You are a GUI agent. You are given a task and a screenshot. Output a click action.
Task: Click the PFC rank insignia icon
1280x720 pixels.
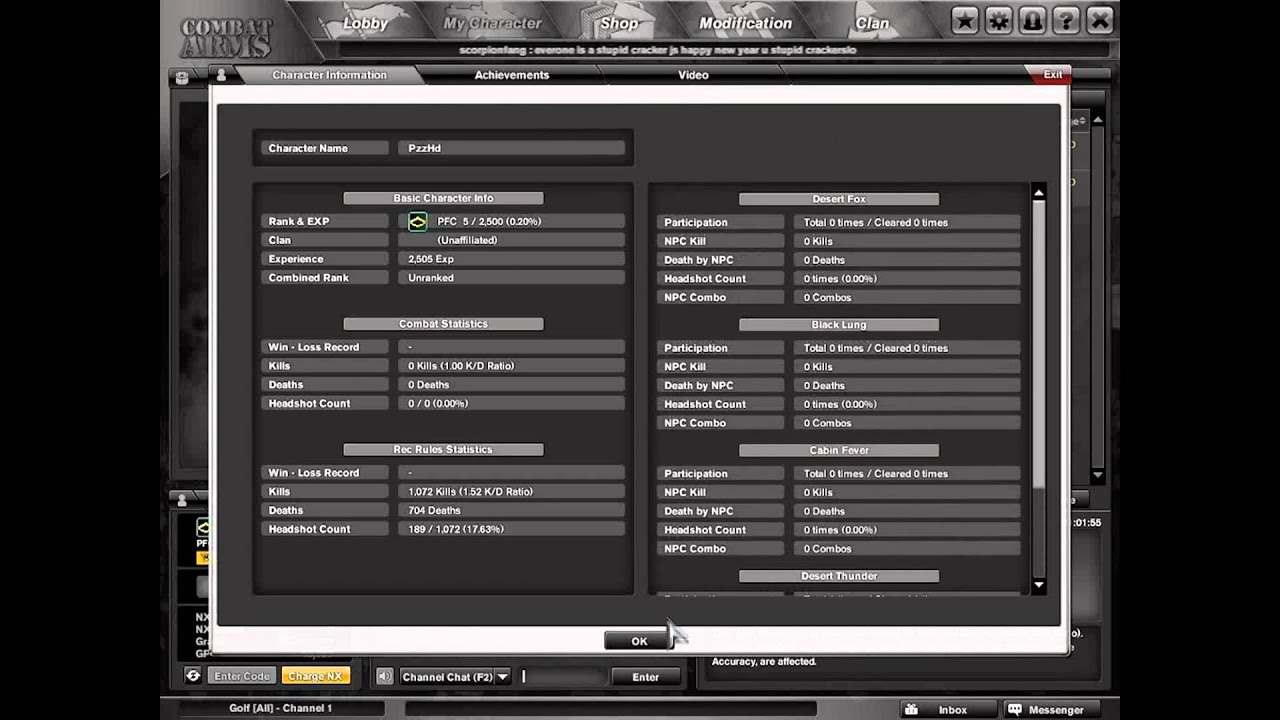(418, 222)
